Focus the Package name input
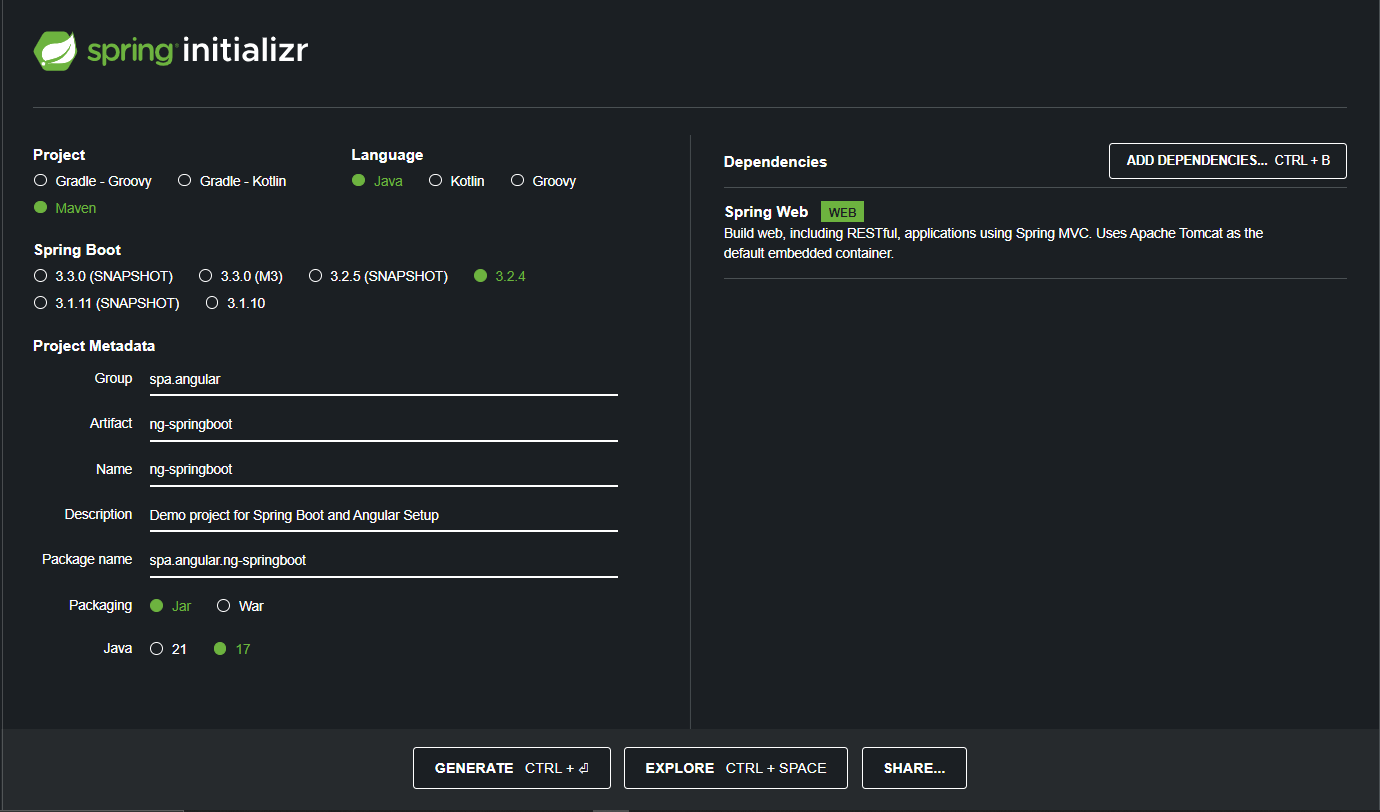Viewport: 1380px width, 812px height. click(382, 560)
